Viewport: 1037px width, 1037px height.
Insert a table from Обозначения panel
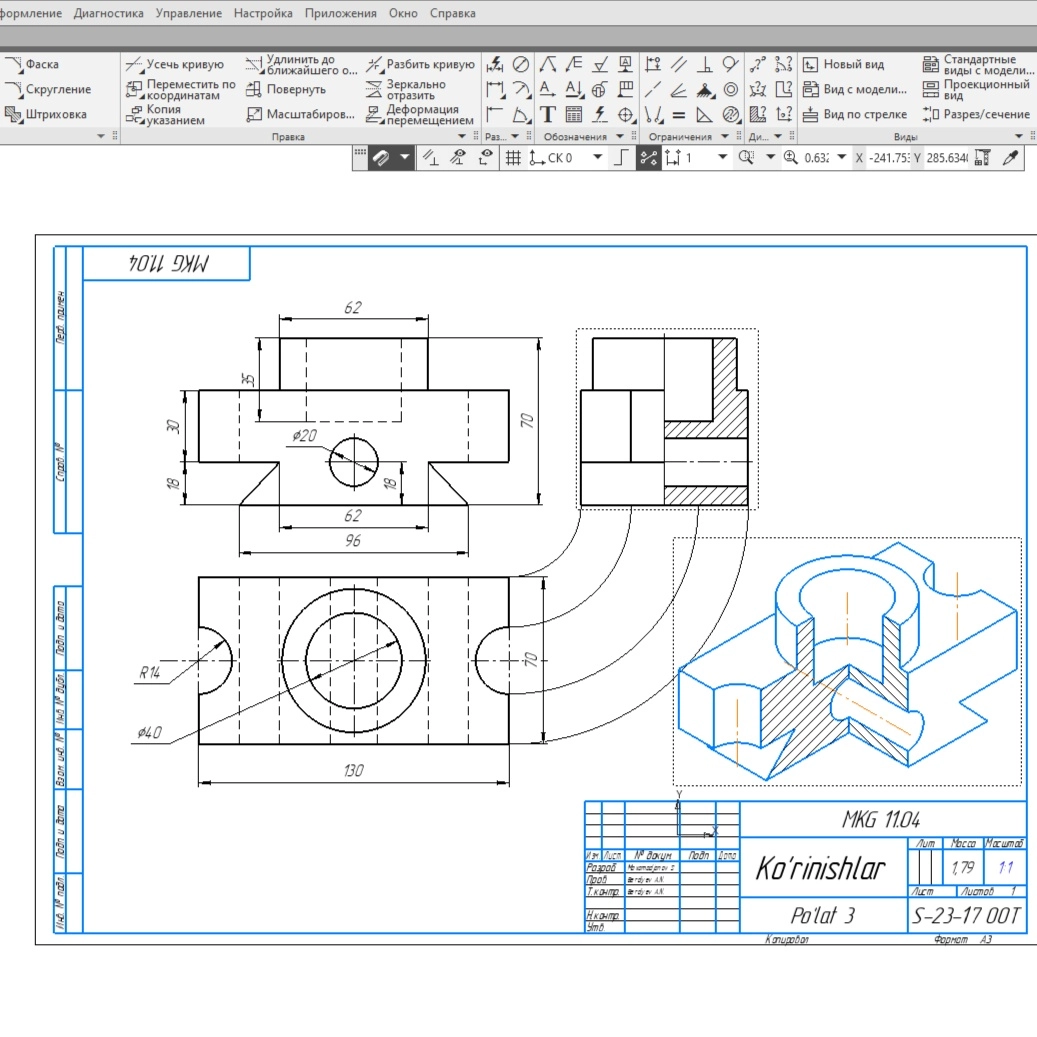[x=574, y=114]
